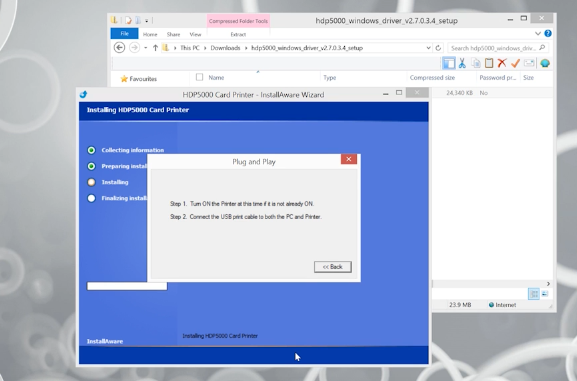Click the folder icon in address bar
The height and width of the screenshot is (381, 577).
(x=166, y=47)
